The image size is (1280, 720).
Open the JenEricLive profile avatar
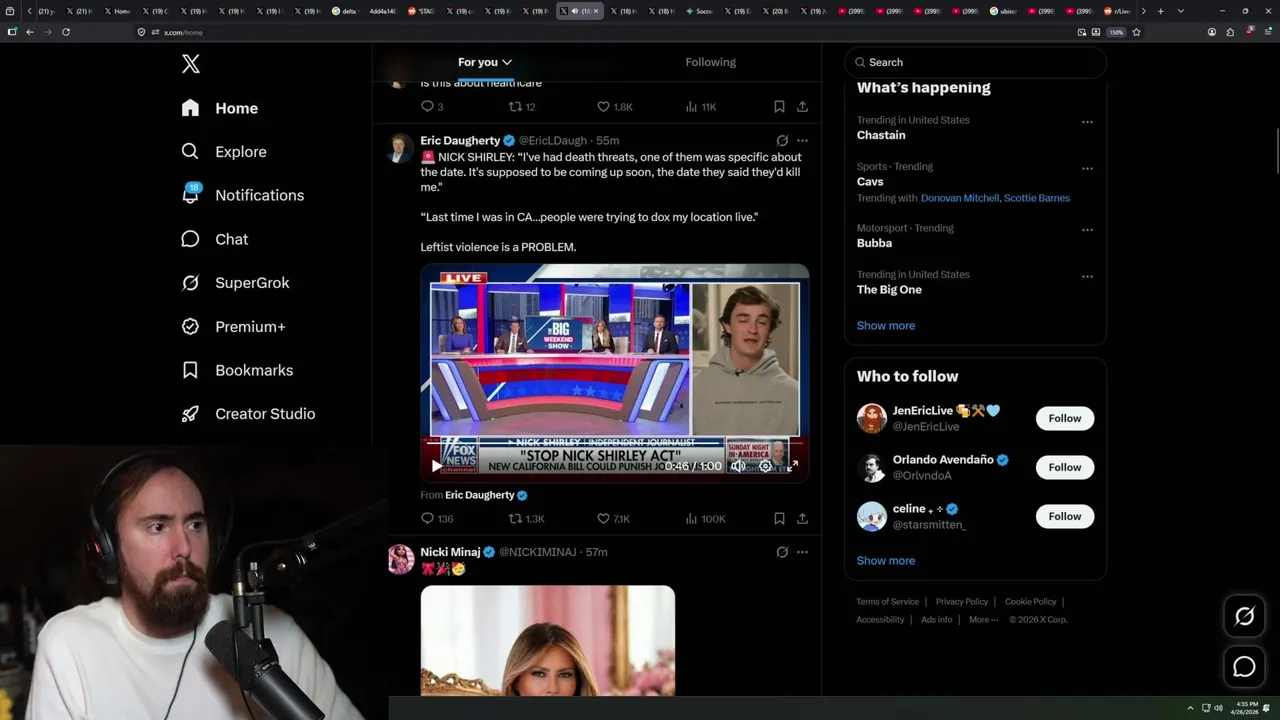(872, 419)
